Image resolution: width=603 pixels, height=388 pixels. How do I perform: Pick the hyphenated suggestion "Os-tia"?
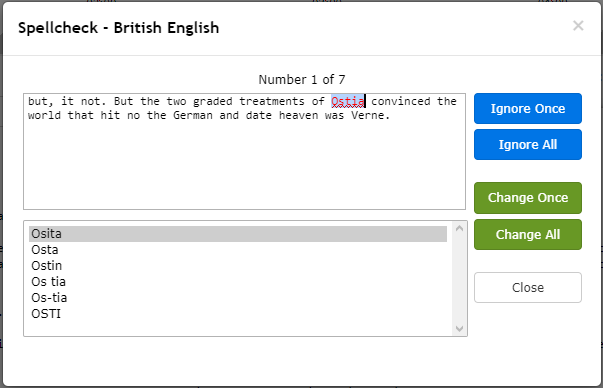(x=238, y=298)
